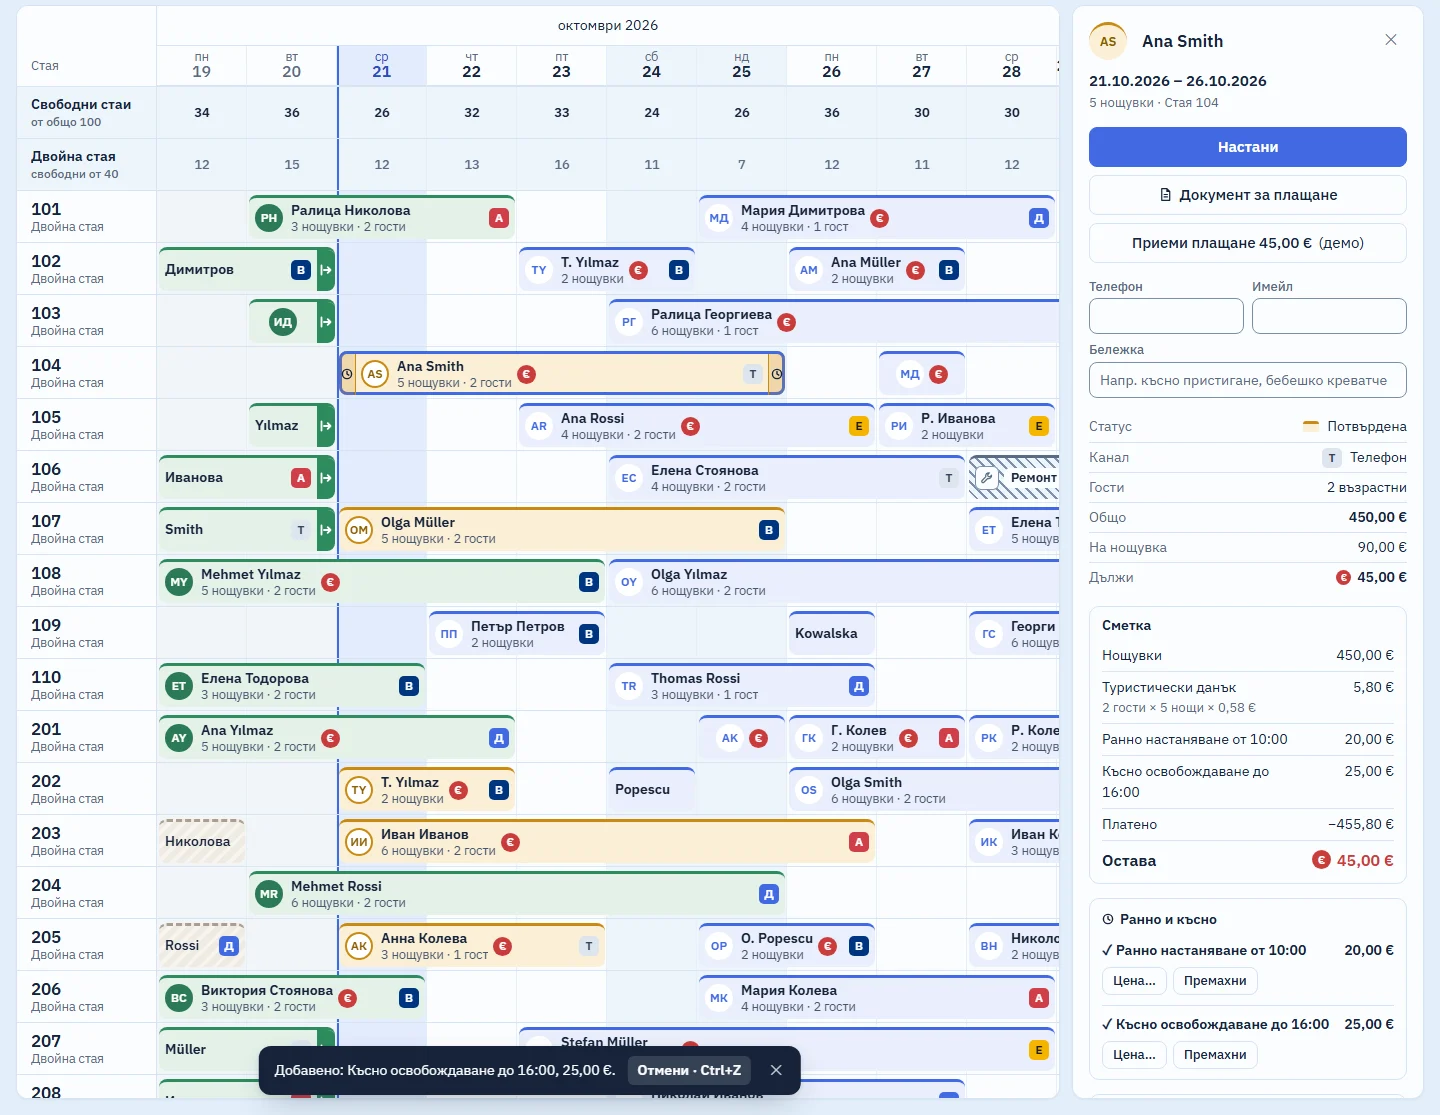Open the Виктория Стоянова booking in room 206
Viewport: 1440px width, 1115px height.
292,998
